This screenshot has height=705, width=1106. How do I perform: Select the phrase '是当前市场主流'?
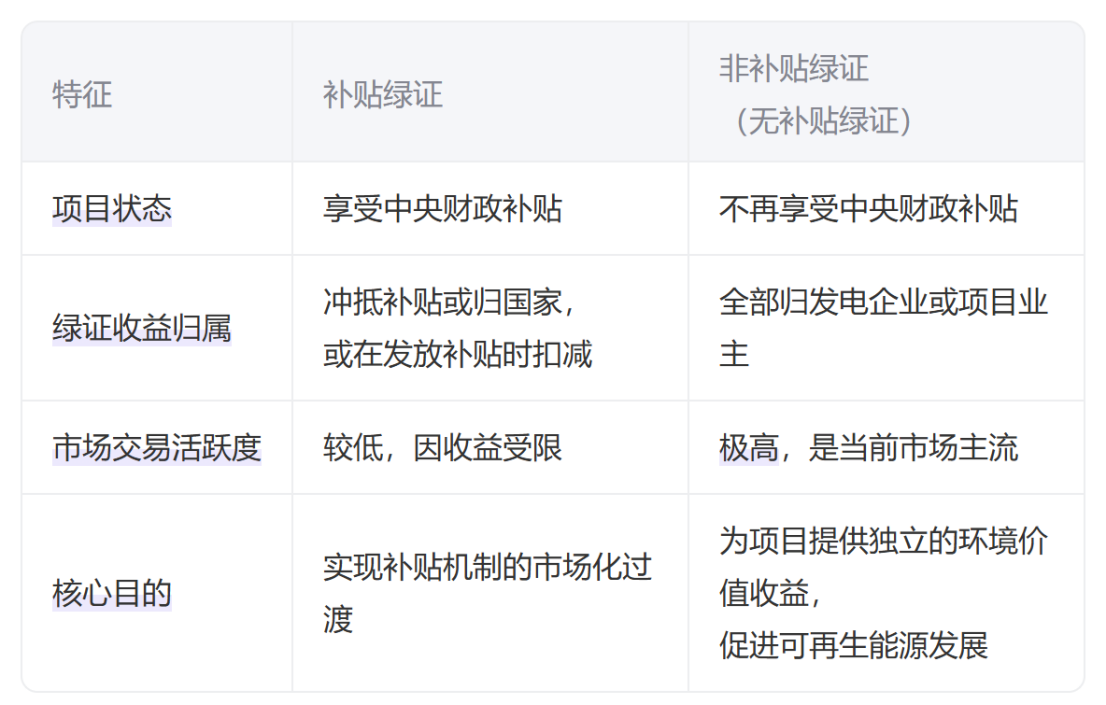tap(913, 448)
